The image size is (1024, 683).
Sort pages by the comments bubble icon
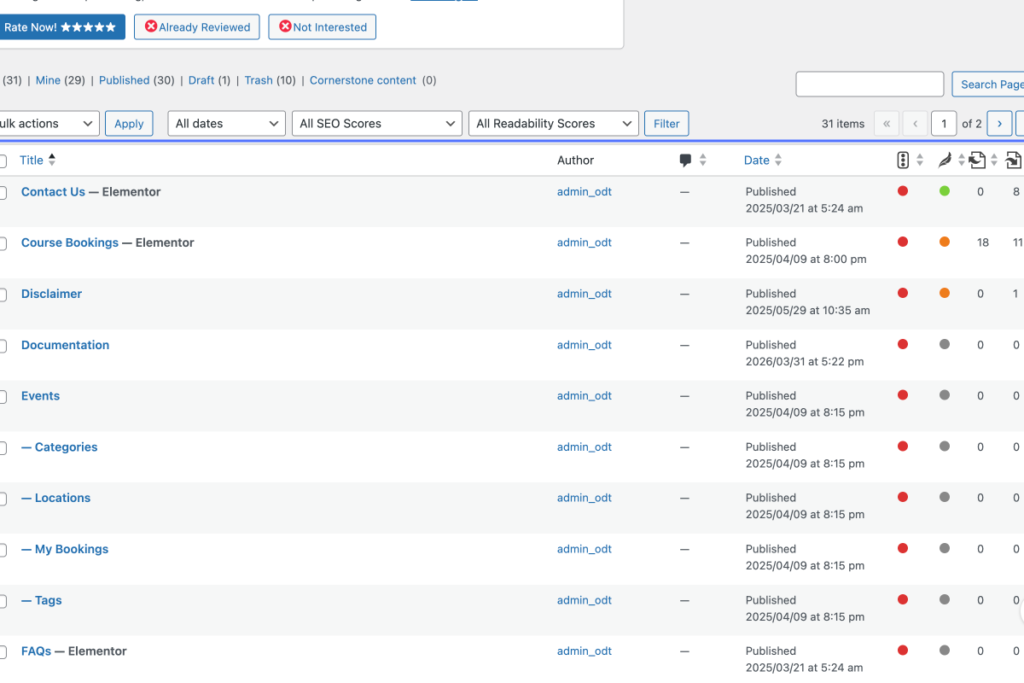click(x=692, y=160)
